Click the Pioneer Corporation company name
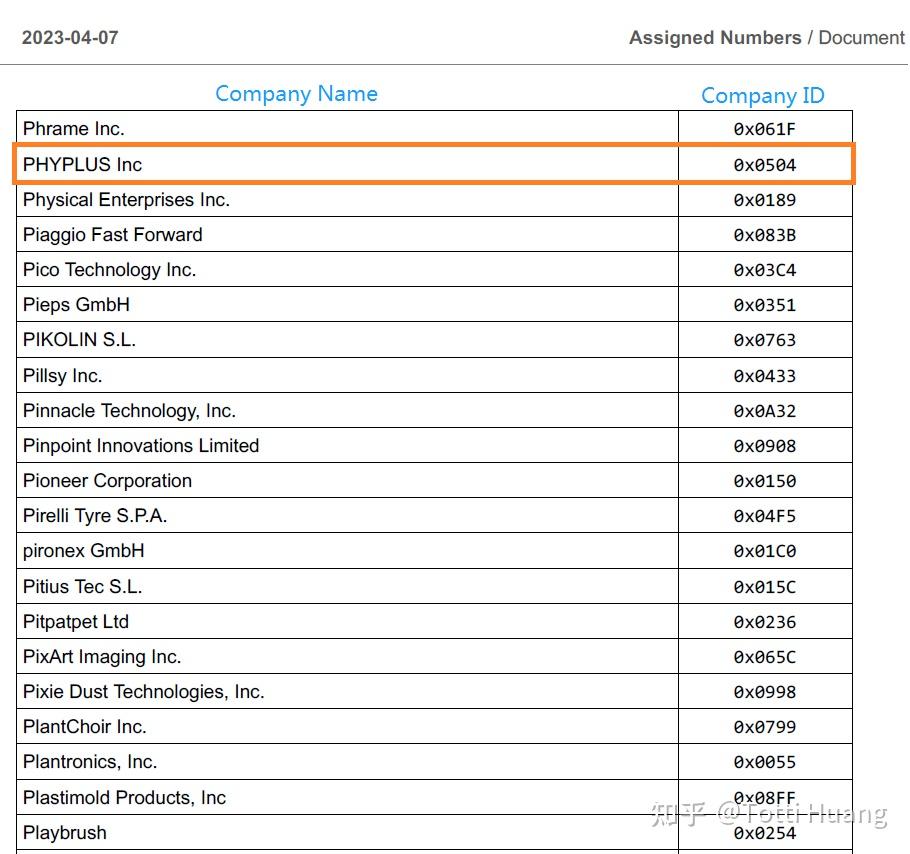 click(107, 480)
